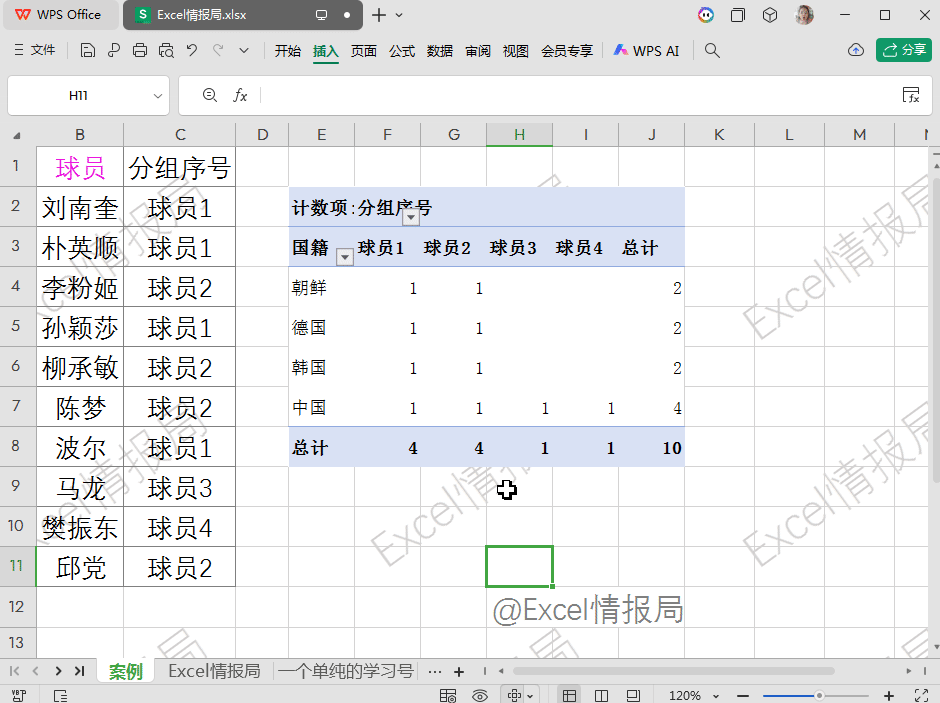Switch to Normal view icon in status bar
Screen dimensions: 940x703
[570, 695]
